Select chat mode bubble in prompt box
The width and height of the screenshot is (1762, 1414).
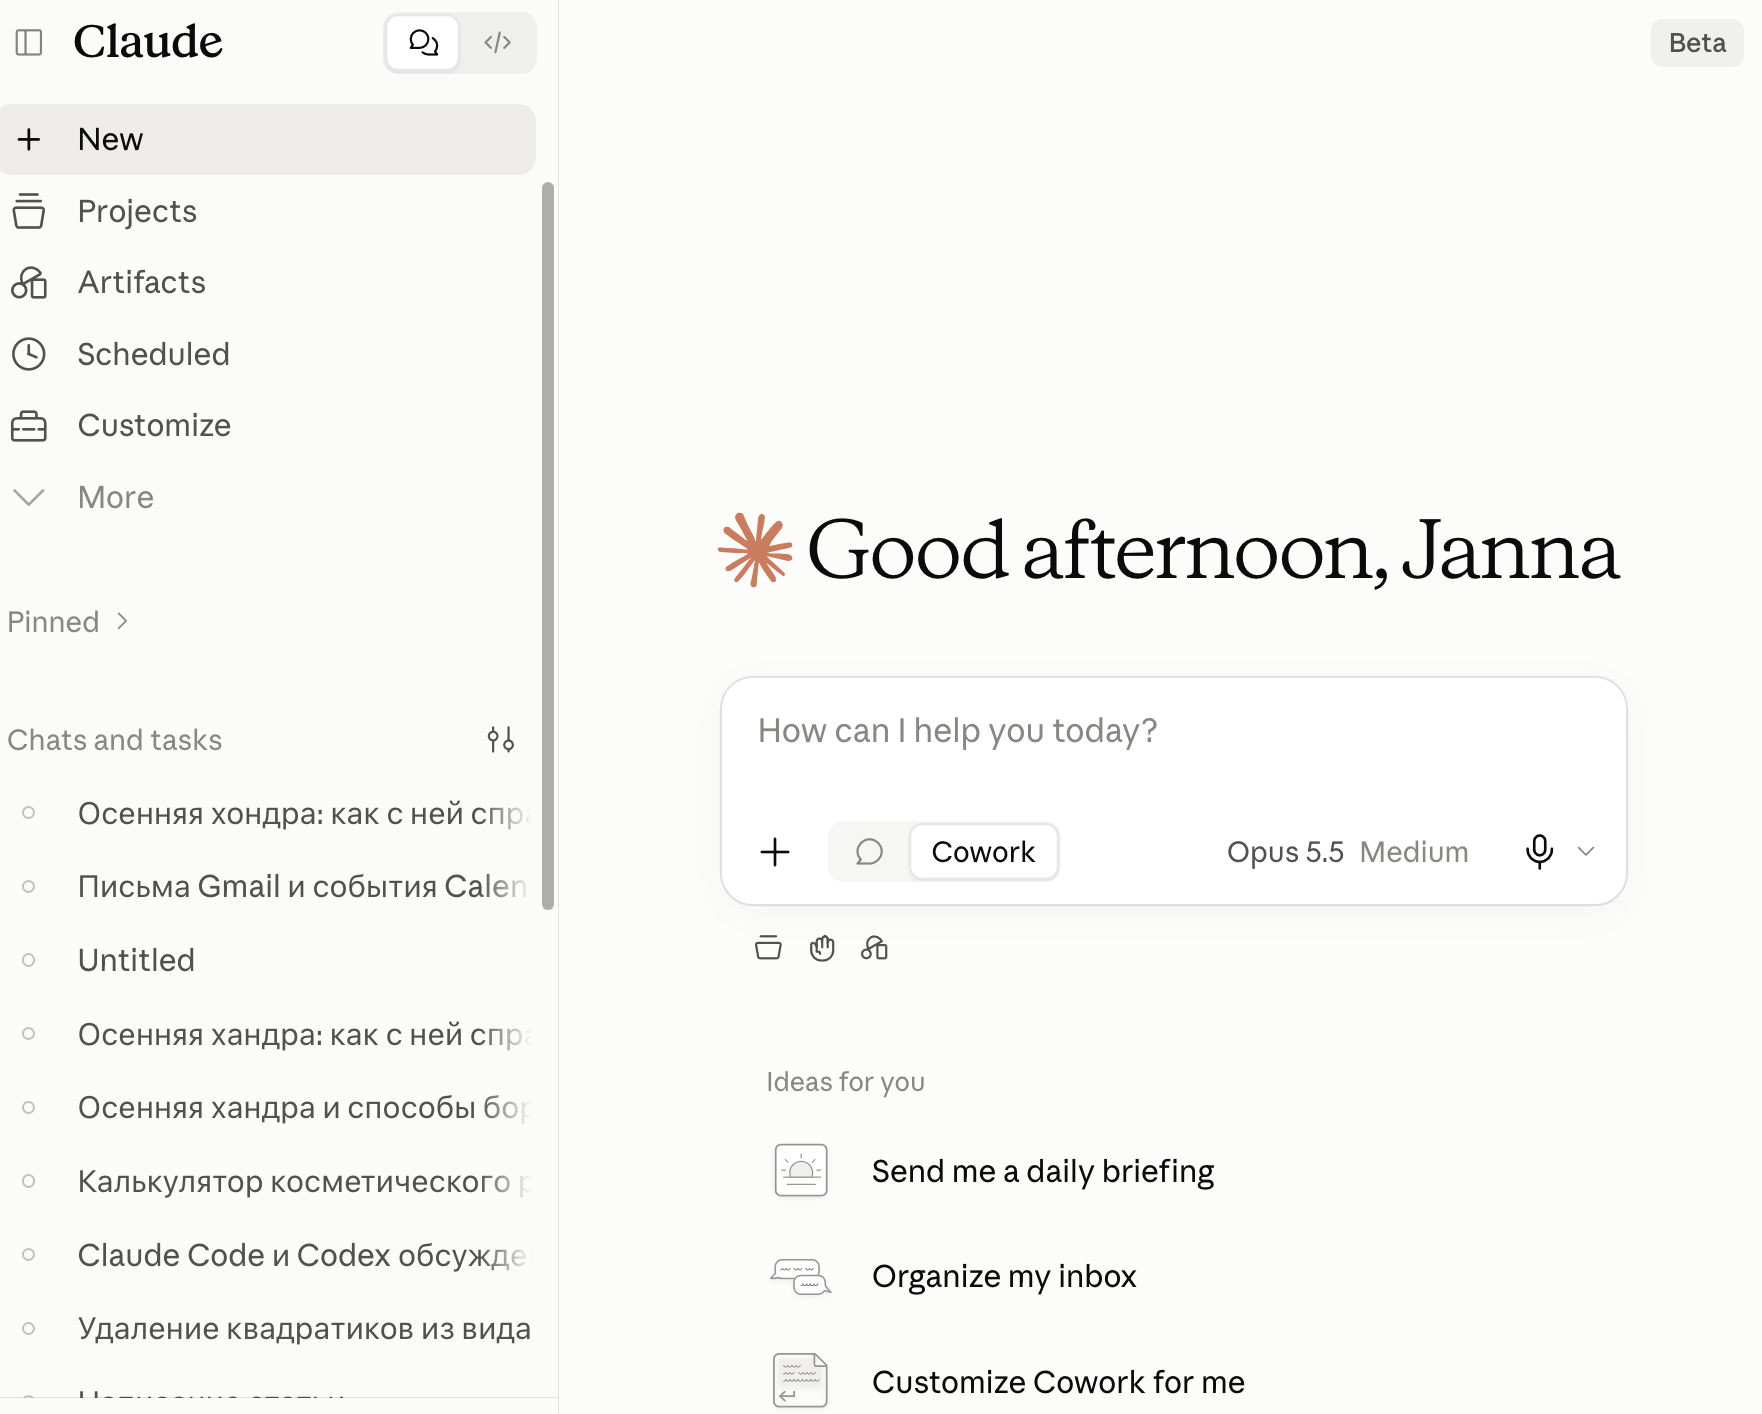869,852
